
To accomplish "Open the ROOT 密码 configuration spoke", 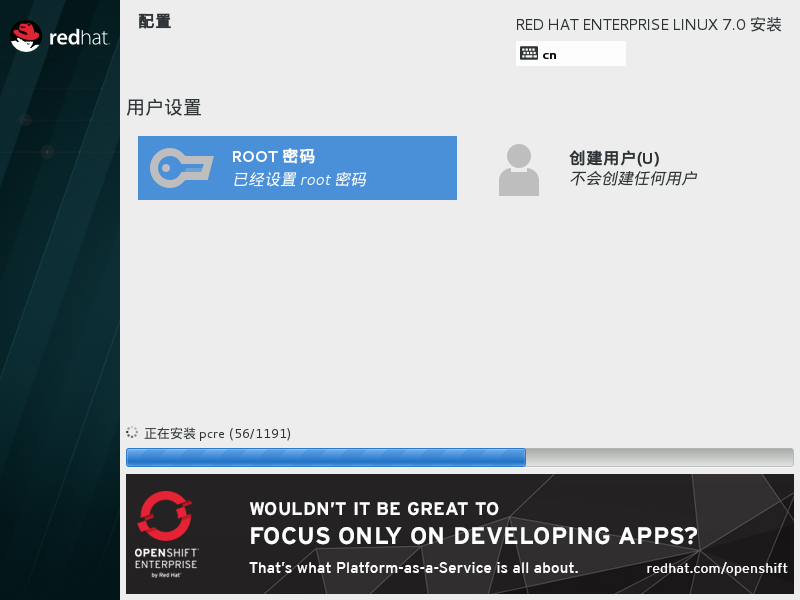I will 297,167.
